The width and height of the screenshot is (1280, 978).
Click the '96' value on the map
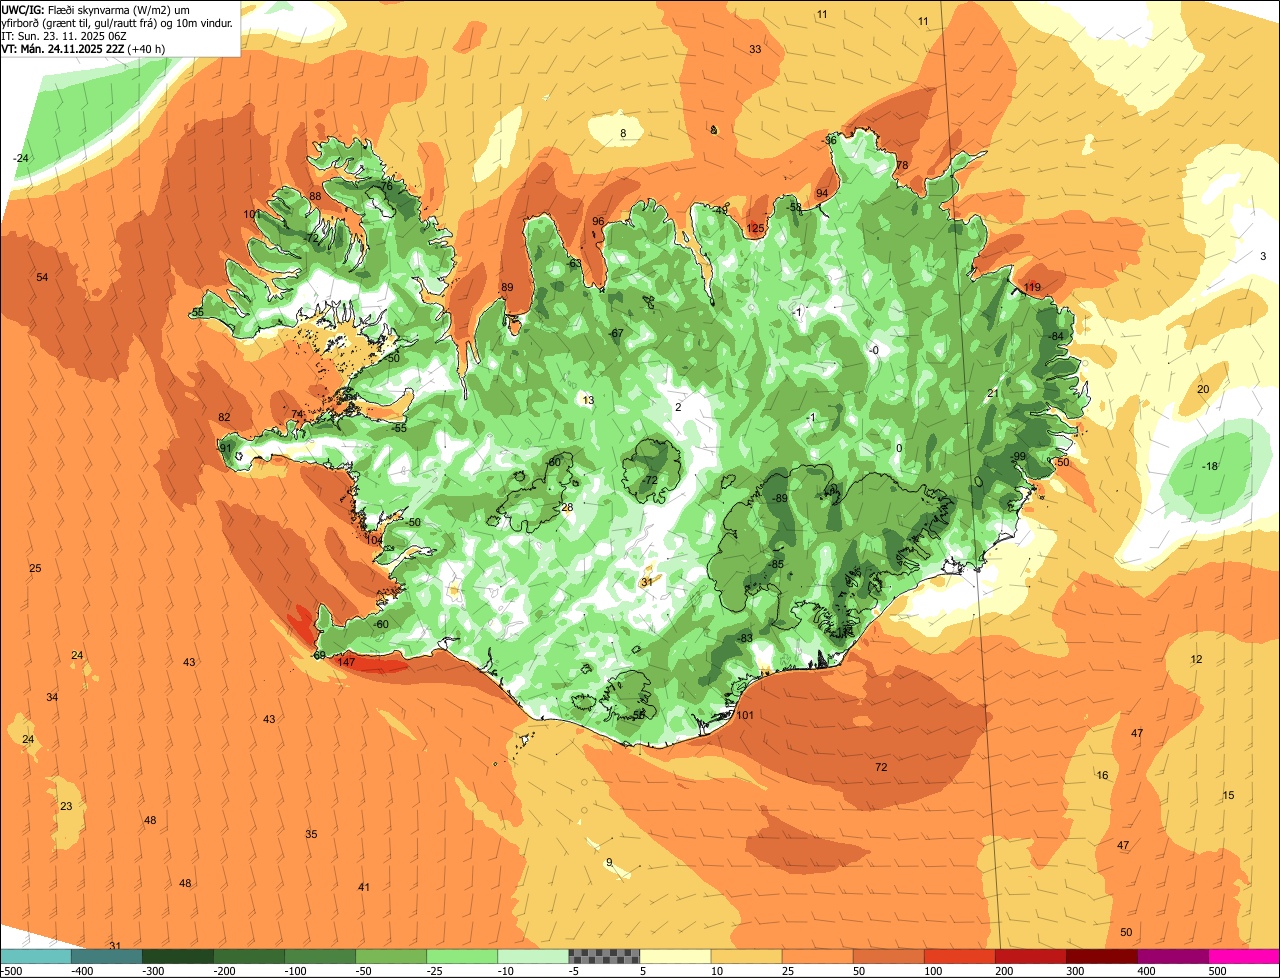(x=598, y=221)
